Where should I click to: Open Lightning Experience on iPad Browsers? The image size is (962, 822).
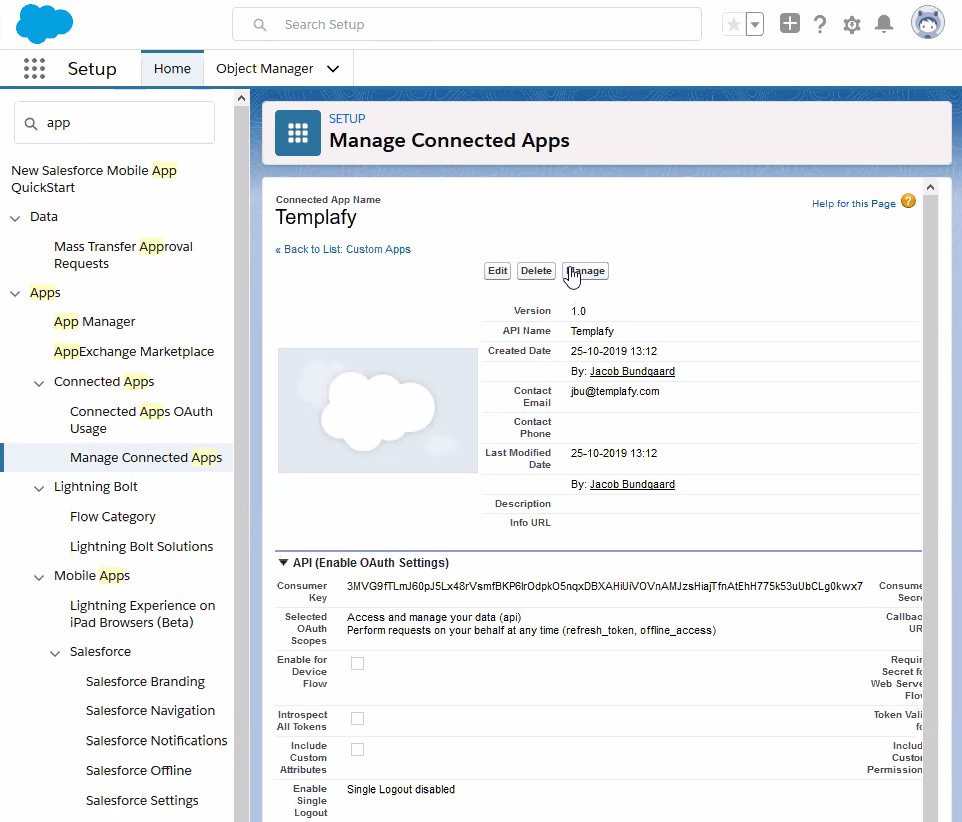tap(142, 613)
